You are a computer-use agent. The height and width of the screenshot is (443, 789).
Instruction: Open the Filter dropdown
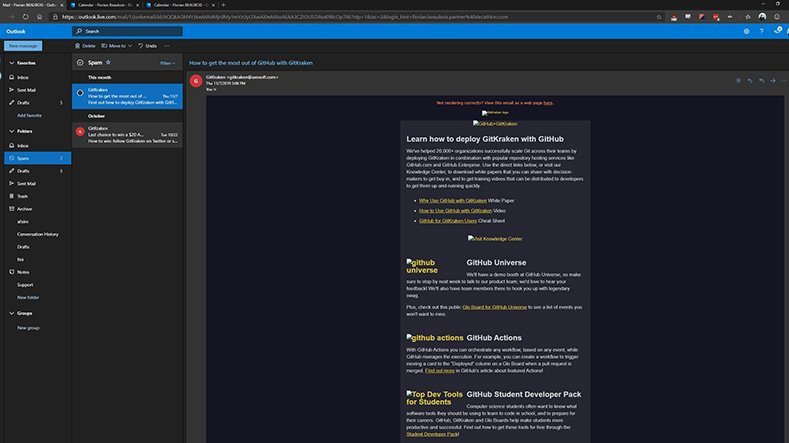[168, 63]
